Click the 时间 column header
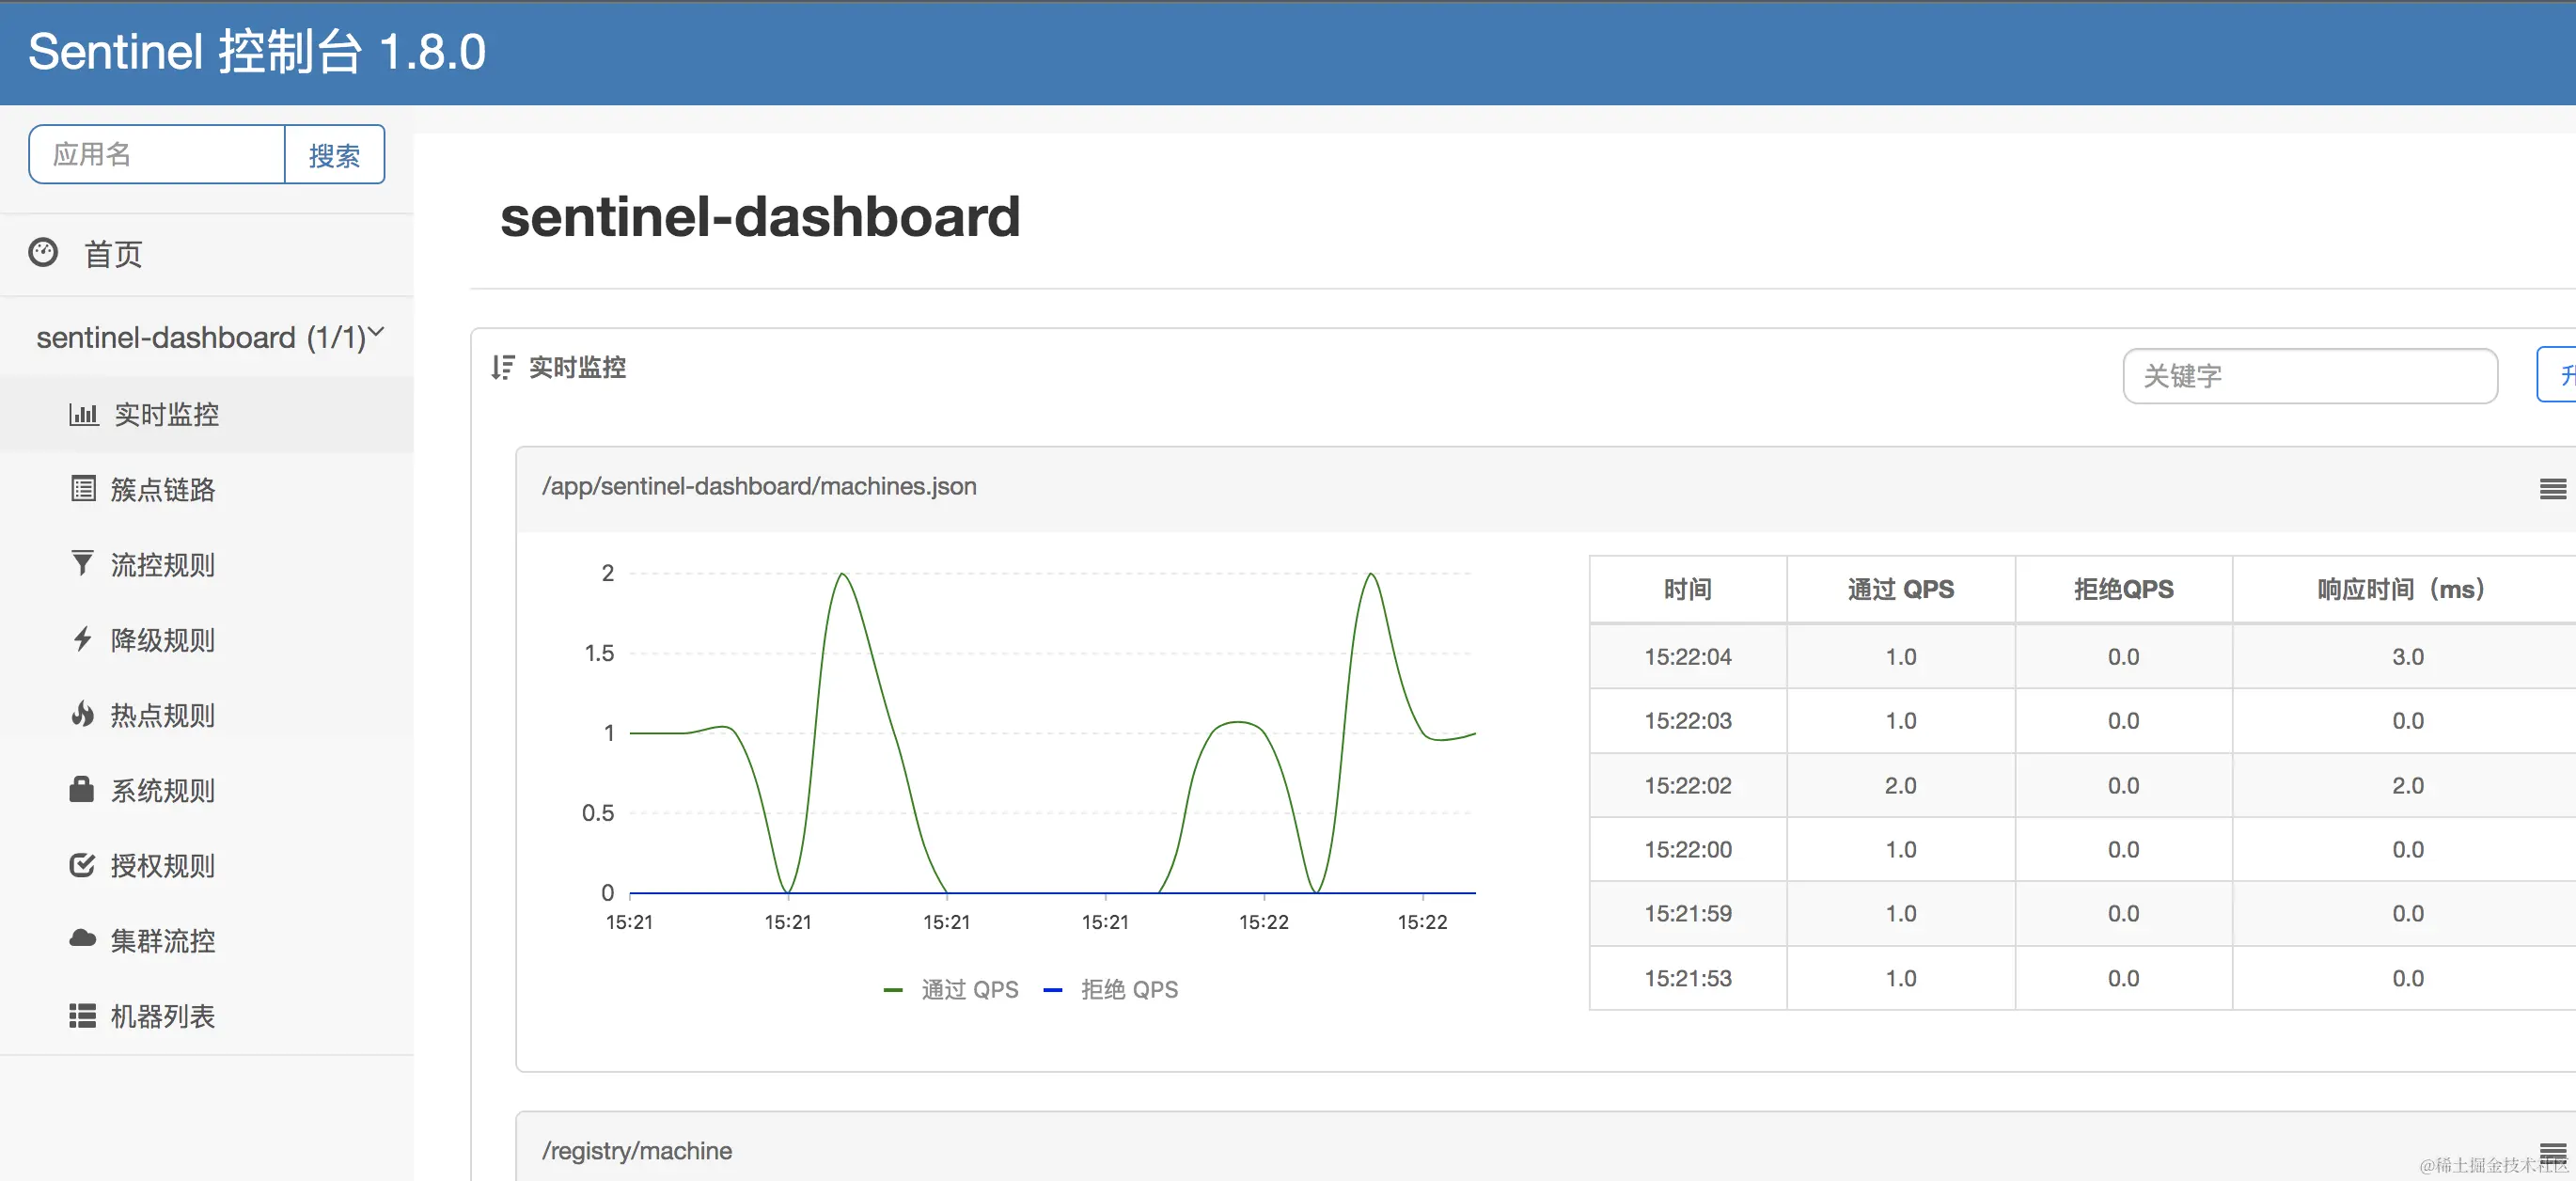This screenshot has width=2576, height=1181. click(1687, 589)
